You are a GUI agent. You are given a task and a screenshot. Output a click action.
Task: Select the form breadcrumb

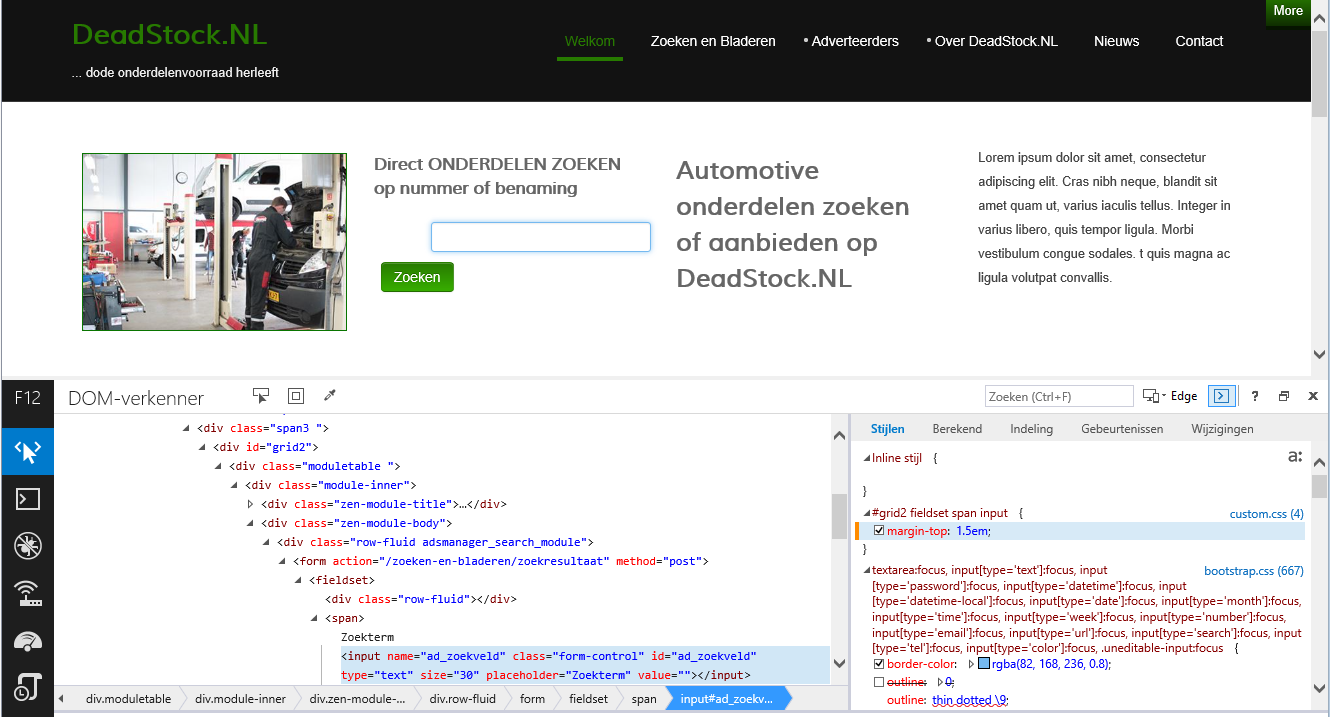[533, 699]
